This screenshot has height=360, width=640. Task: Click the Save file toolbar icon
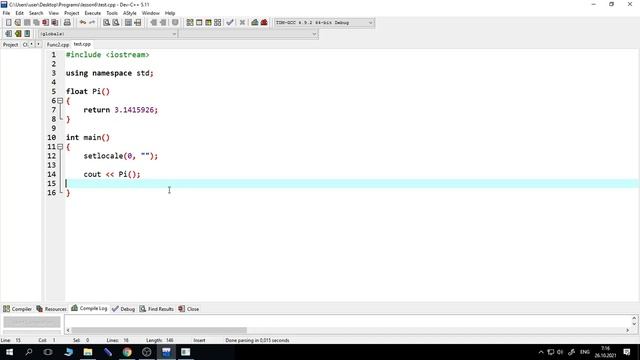point(27,23)
